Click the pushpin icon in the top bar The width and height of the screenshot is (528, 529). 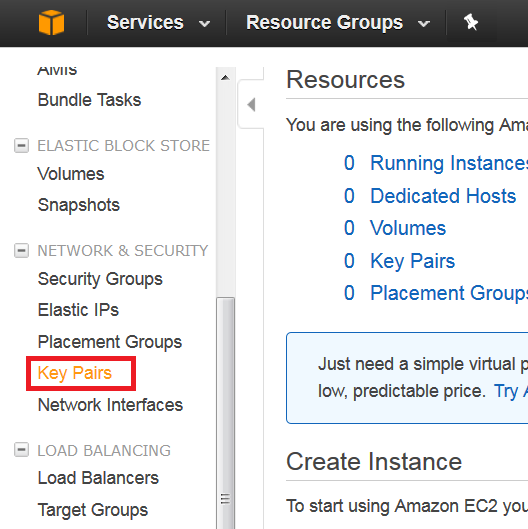[471, 22]
